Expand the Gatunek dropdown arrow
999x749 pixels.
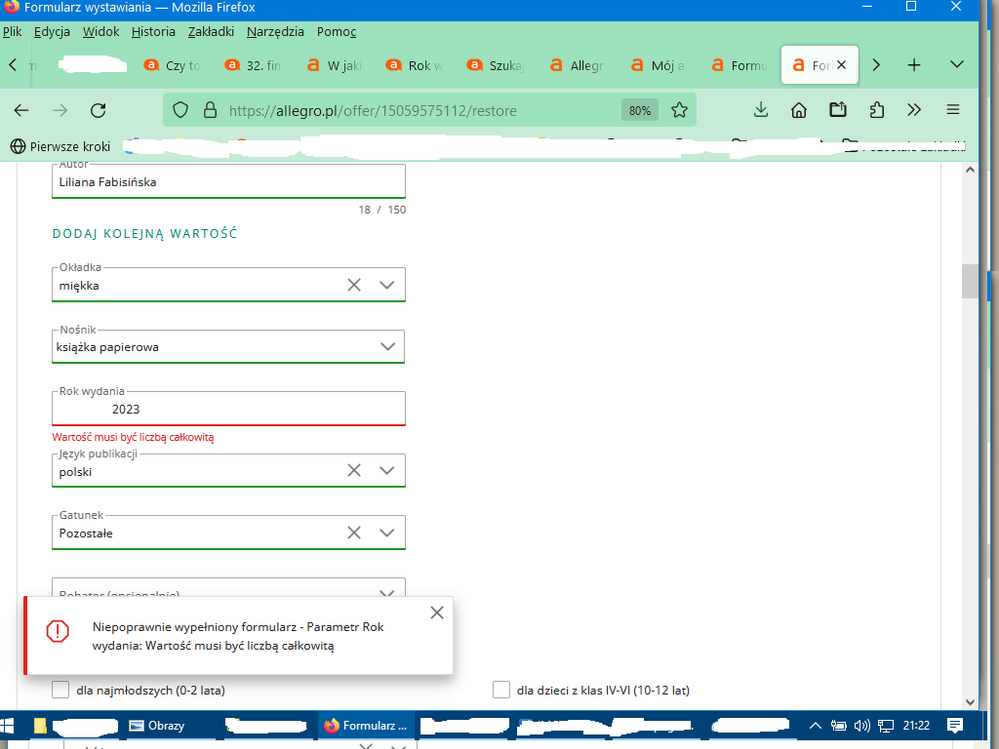[x=387, y=533]
